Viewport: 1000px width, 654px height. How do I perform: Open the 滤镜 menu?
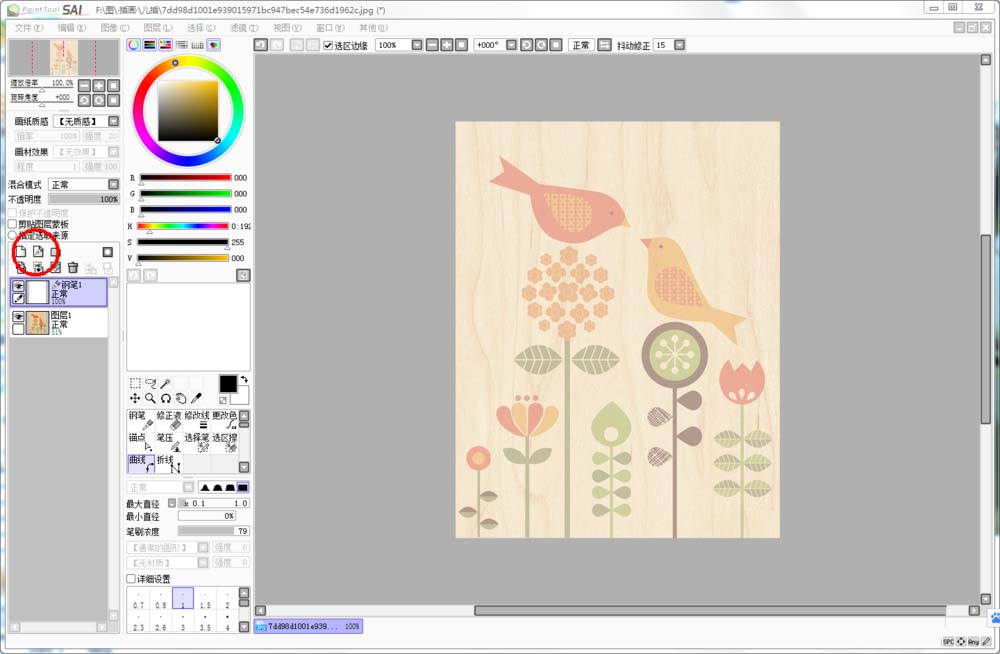244,28
